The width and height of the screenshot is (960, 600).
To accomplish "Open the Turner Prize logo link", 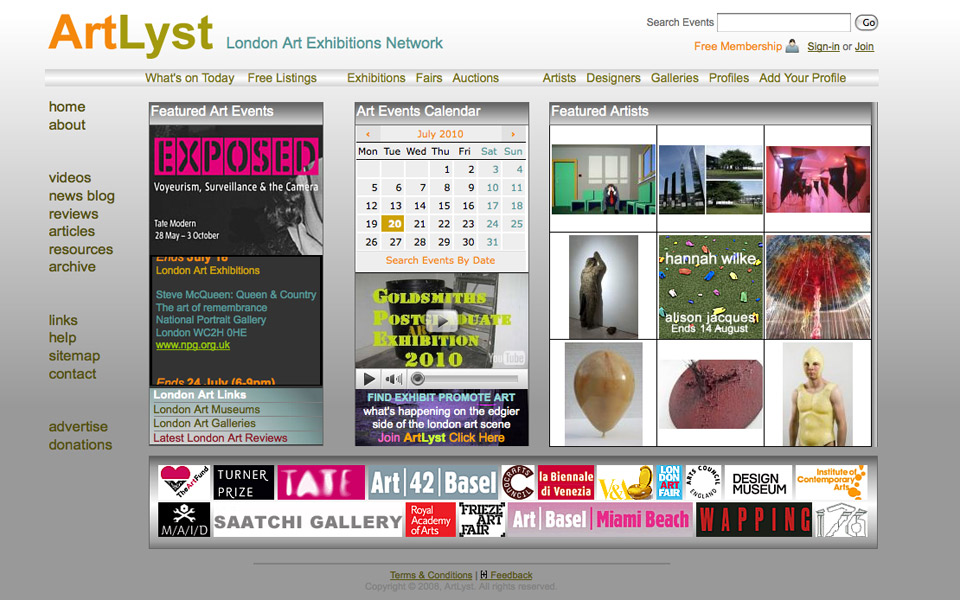I will tap(243, 482).
